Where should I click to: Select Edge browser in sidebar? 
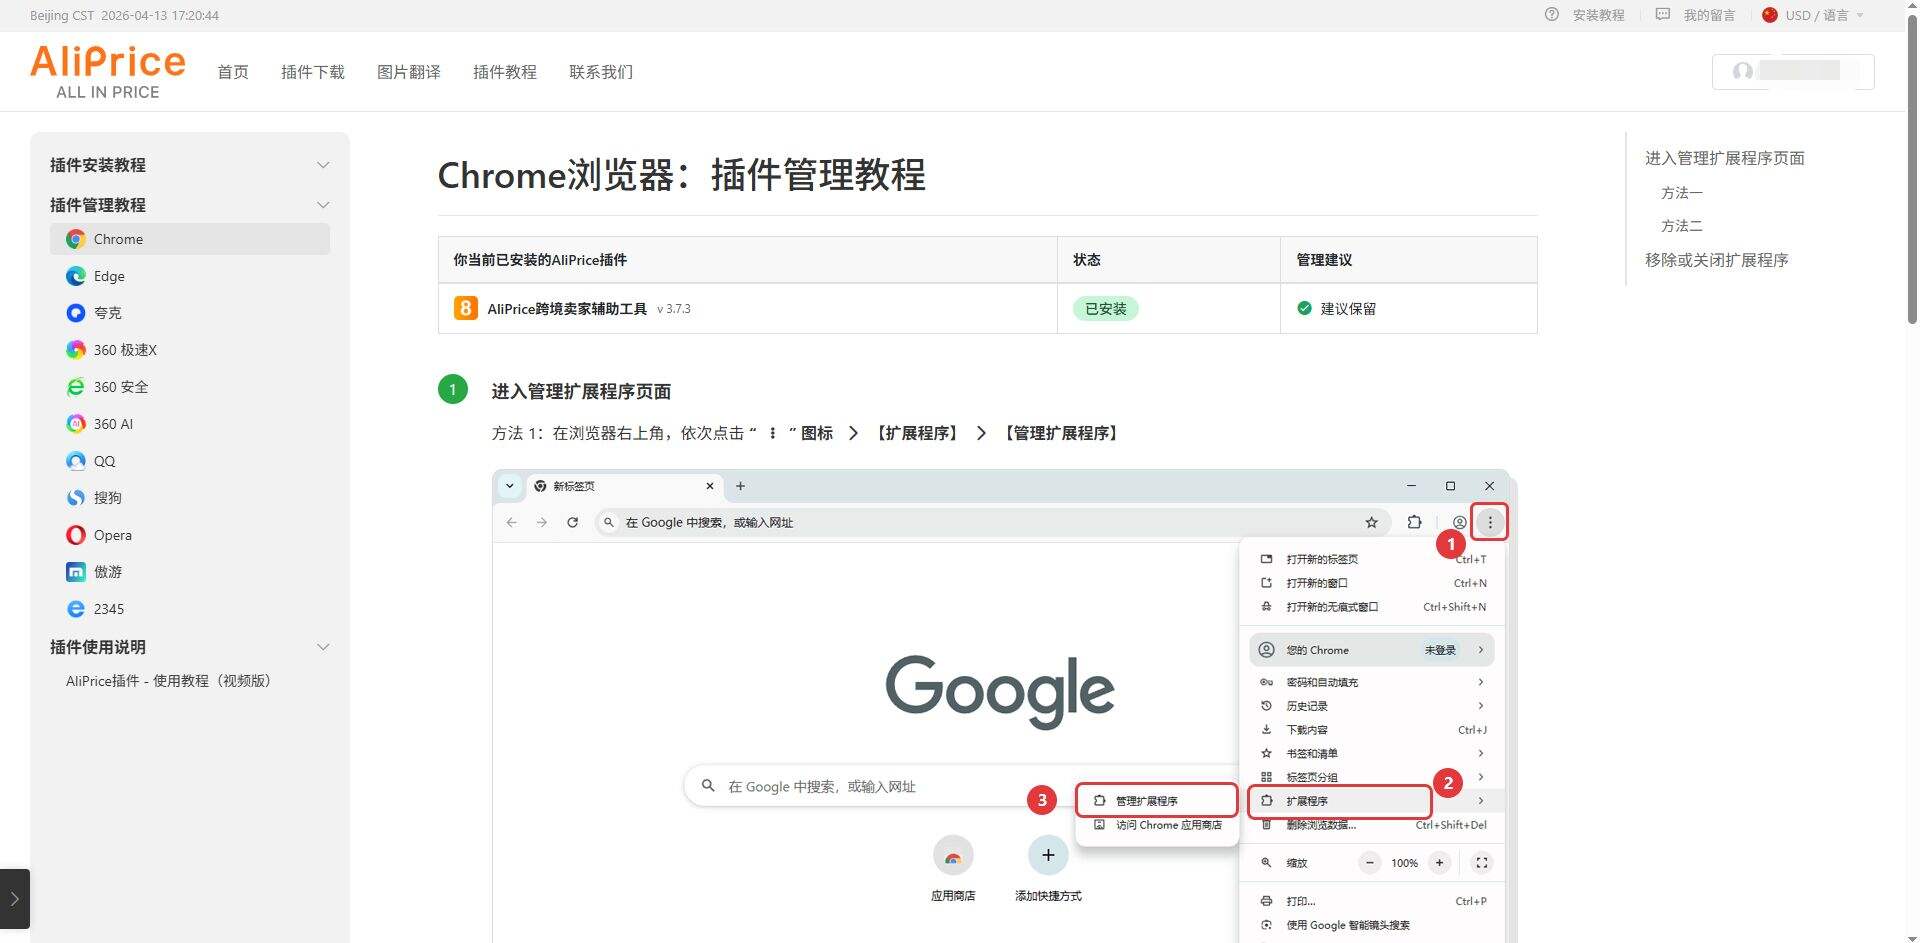click(x=109, y=276)
